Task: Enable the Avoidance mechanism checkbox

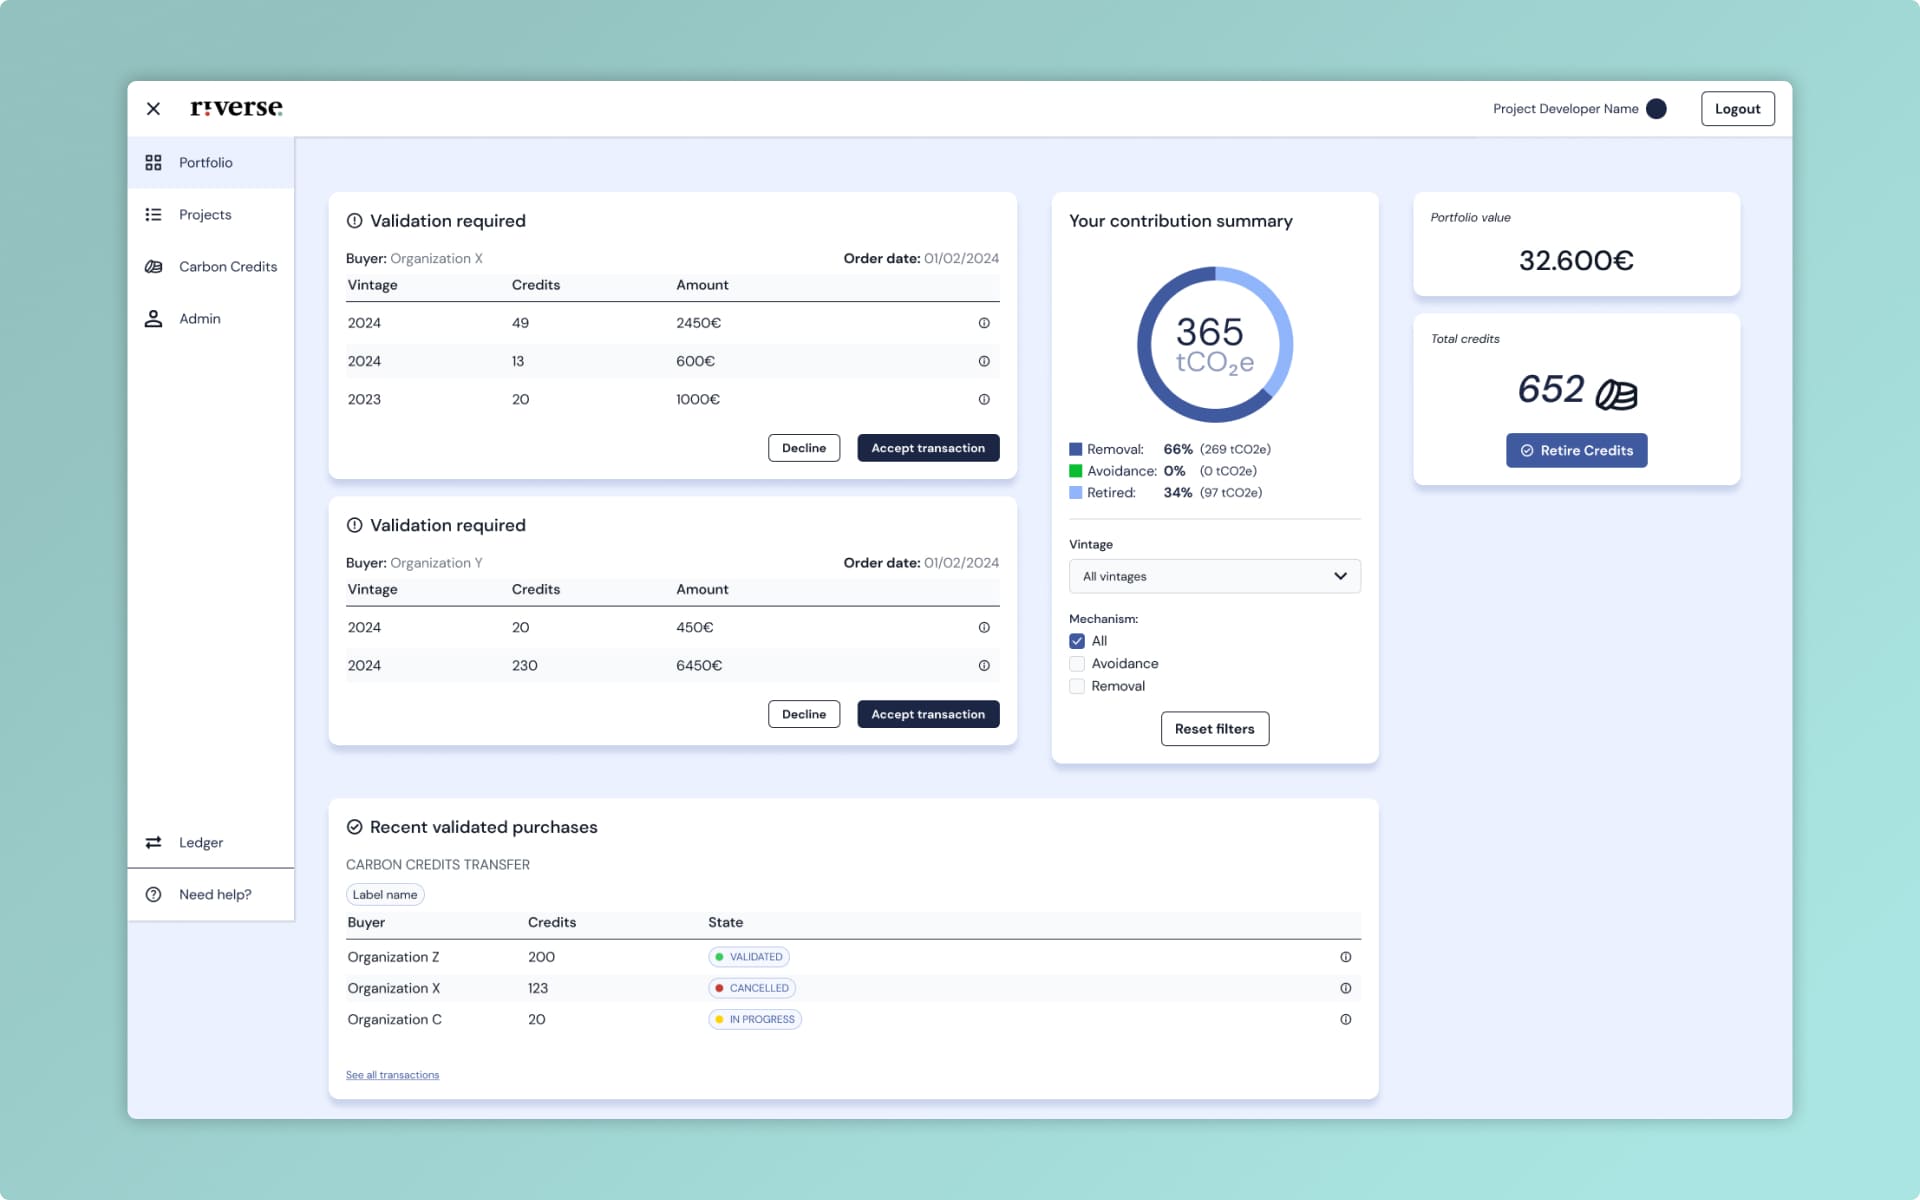Action: (x=1077, y=663)
